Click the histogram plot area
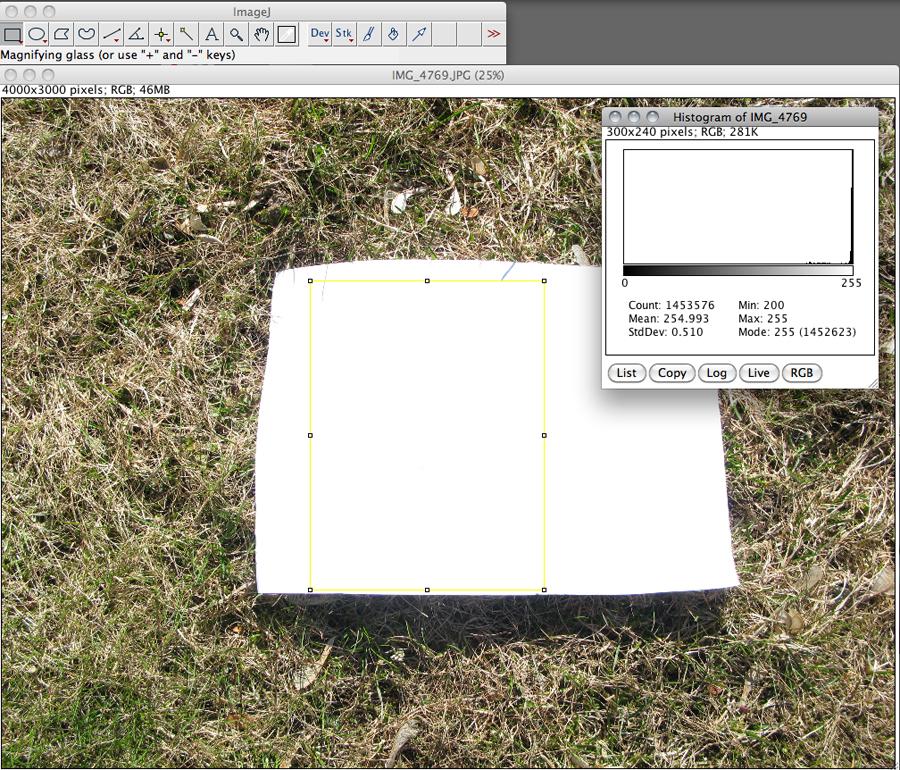 tap(738, 207)
